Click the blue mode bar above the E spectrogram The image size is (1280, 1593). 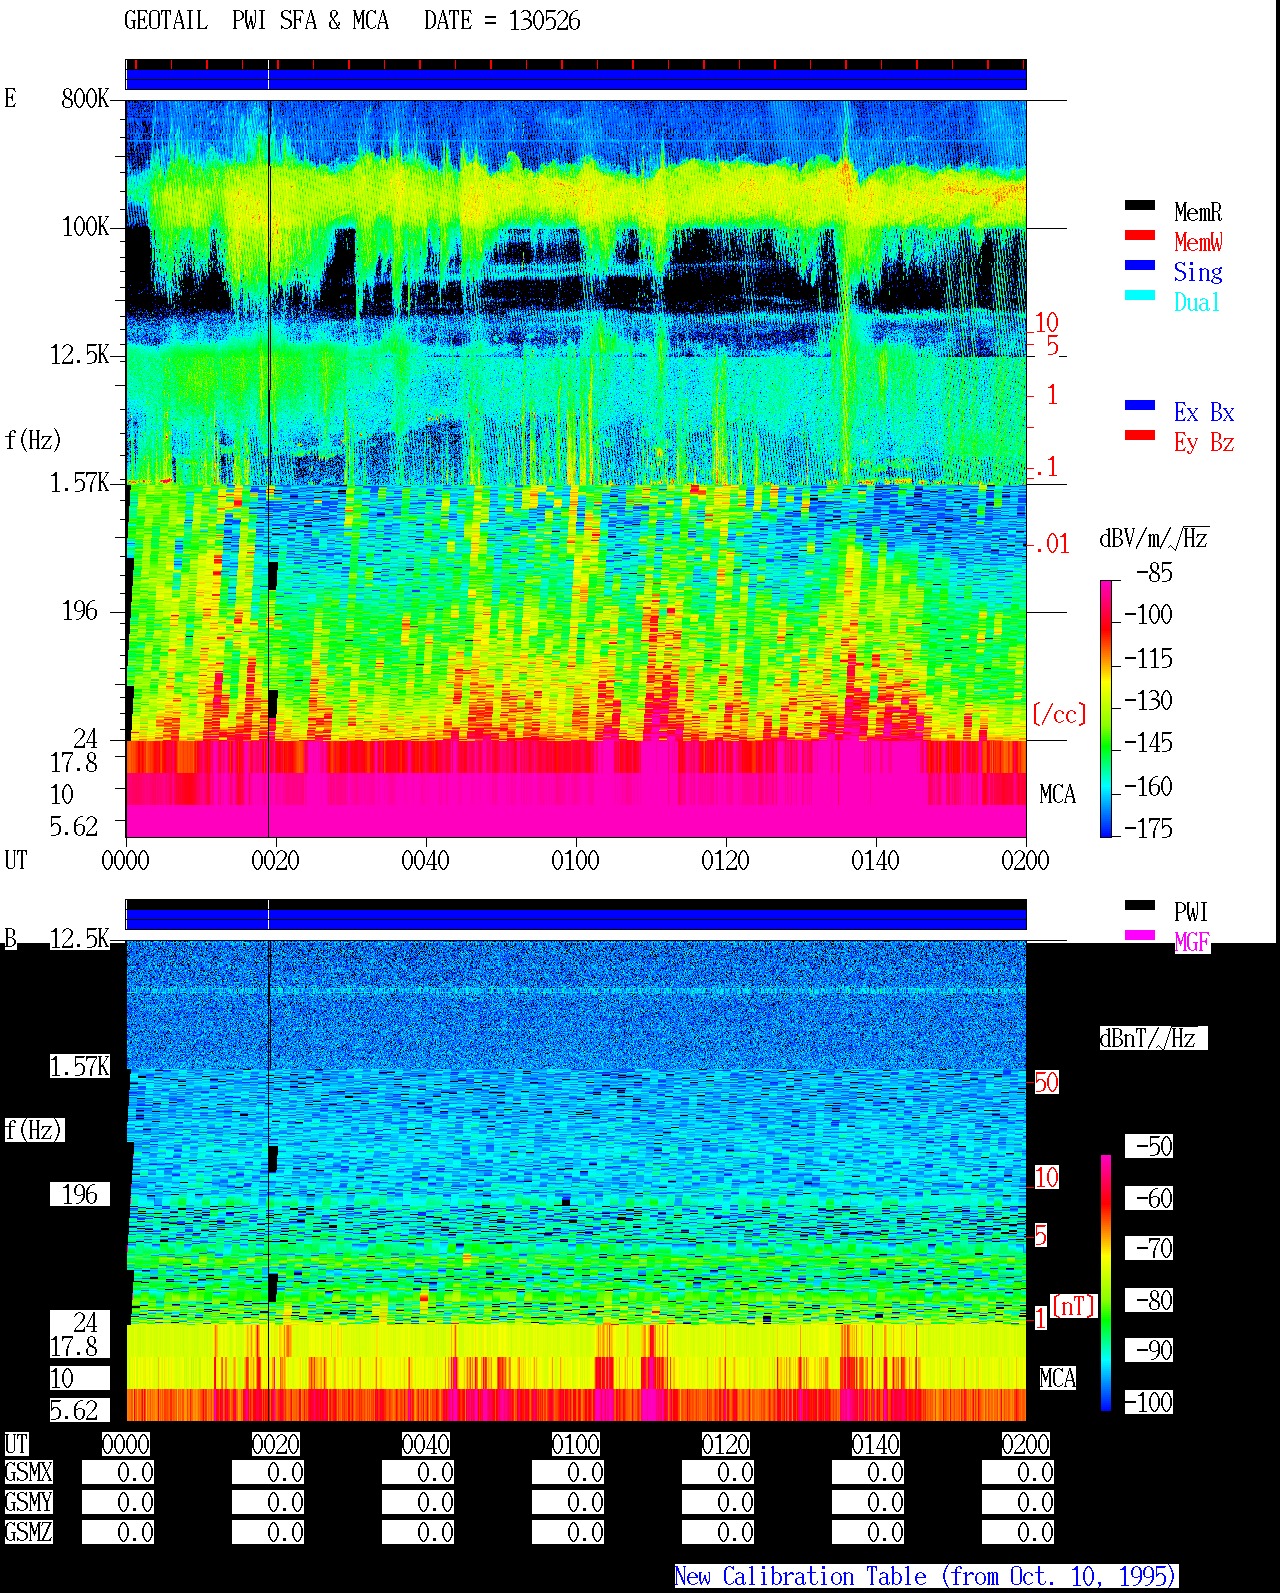tap(576, 79)
